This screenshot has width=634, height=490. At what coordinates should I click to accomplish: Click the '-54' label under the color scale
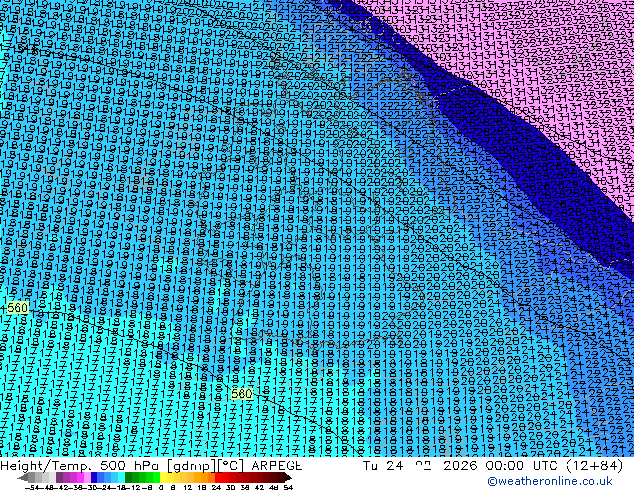pos(32,487)
